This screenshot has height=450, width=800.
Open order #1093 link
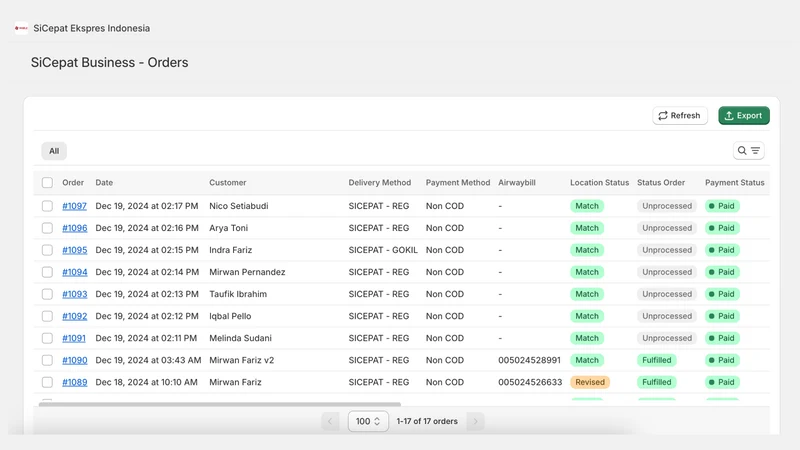click(74, 294)
